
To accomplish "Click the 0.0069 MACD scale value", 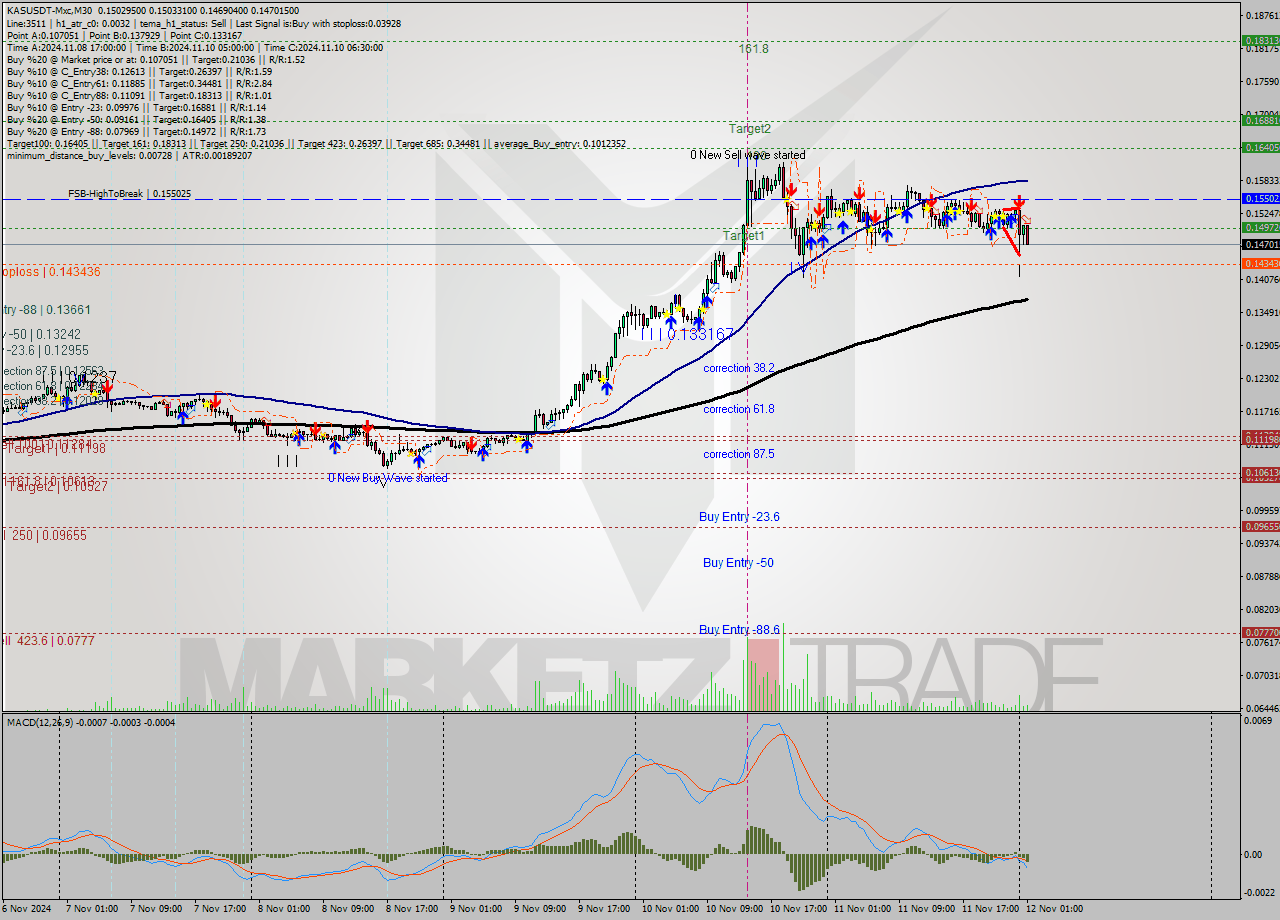I will click(x=1258, y=721).
